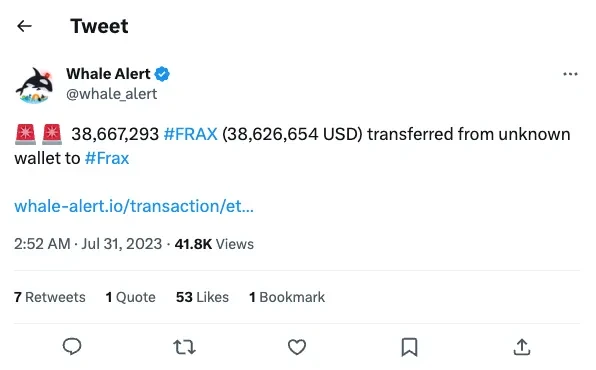Show the 7 Retweets list
Image resolution: width=596 pixels, height=370 pixels.
pyautogui.click(x=50, y=297)
